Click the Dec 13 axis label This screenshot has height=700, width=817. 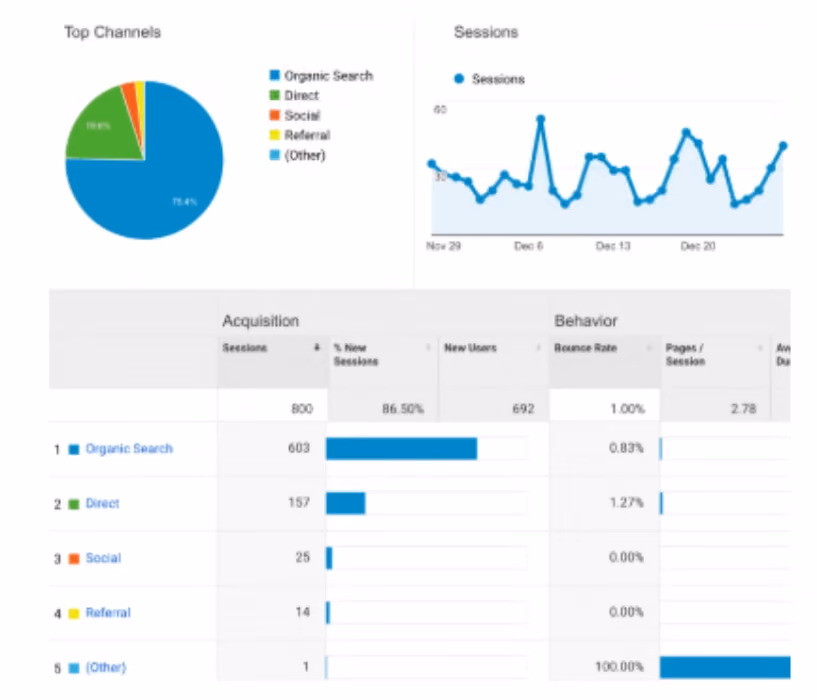pyautogui.click(x=613, y=246)
